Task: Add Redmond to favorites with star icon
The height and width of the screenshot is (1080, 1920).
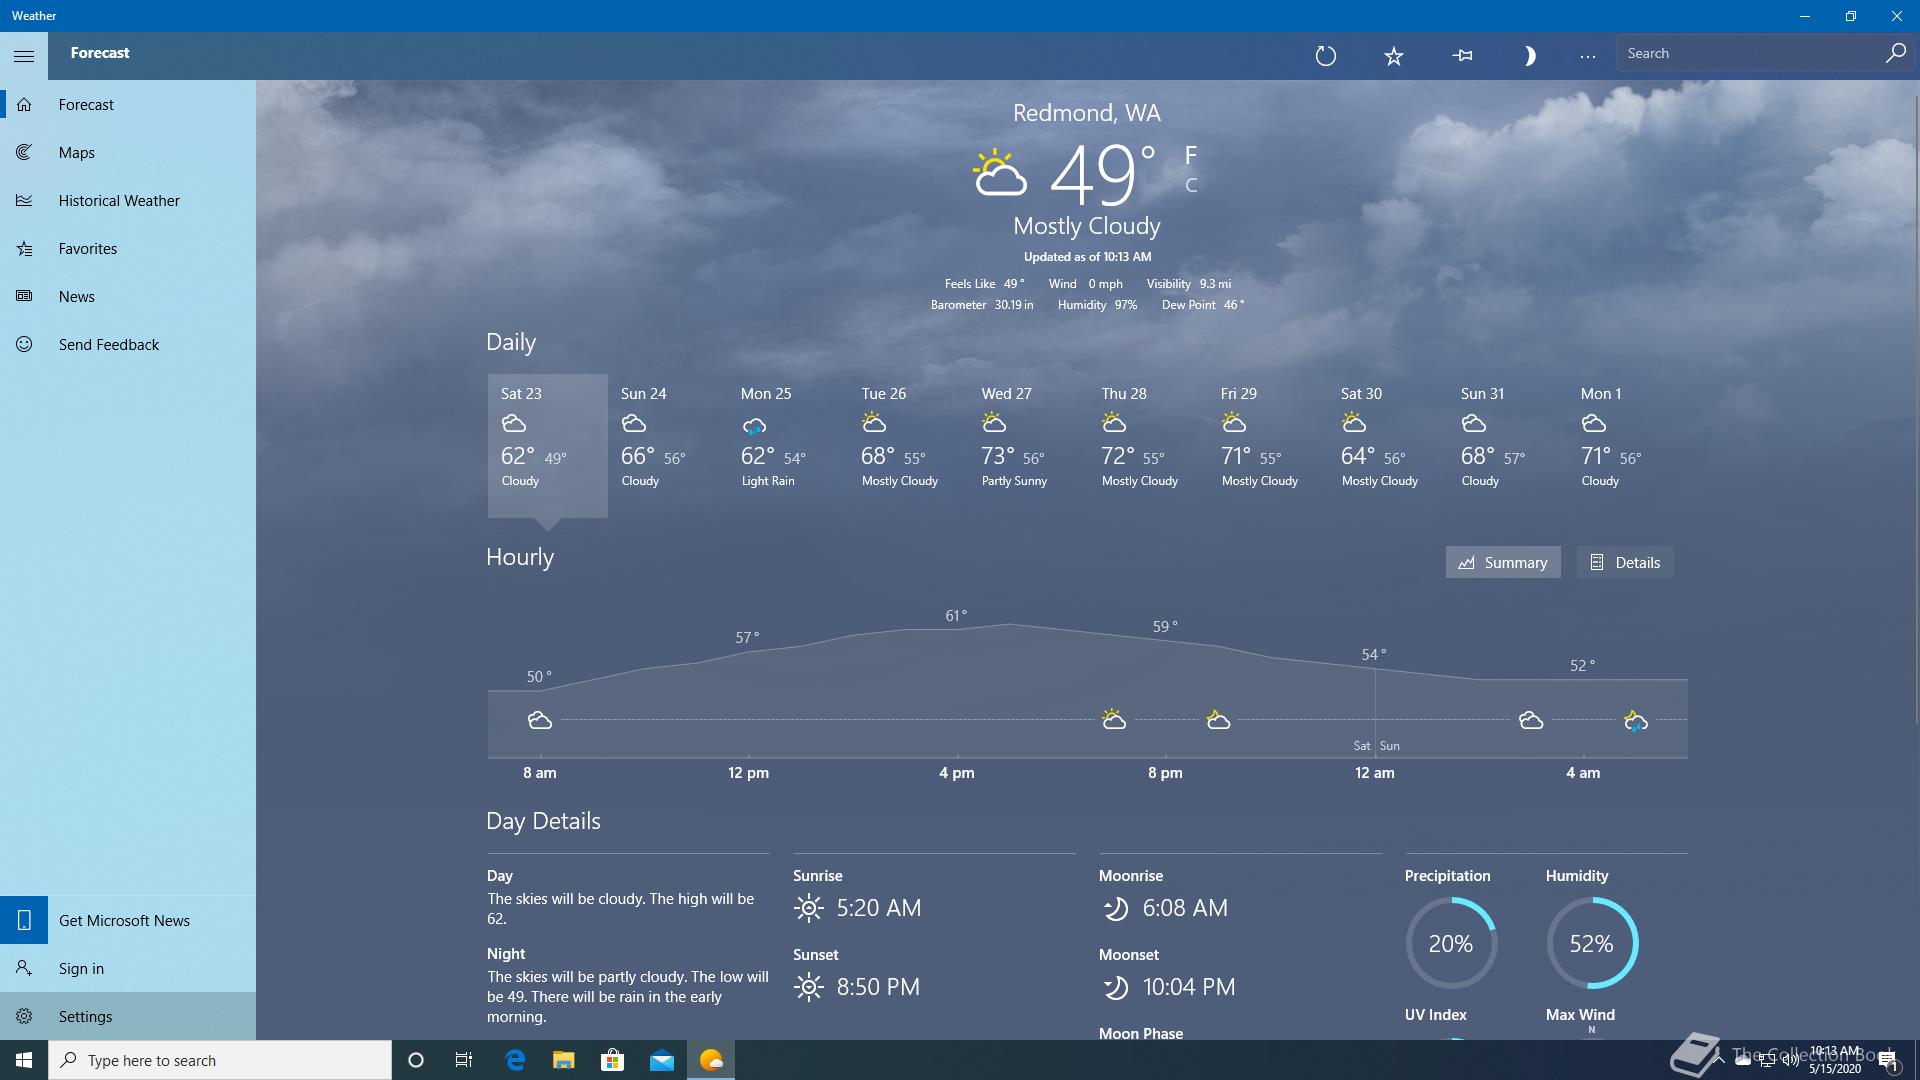Action: (1394, 56)
